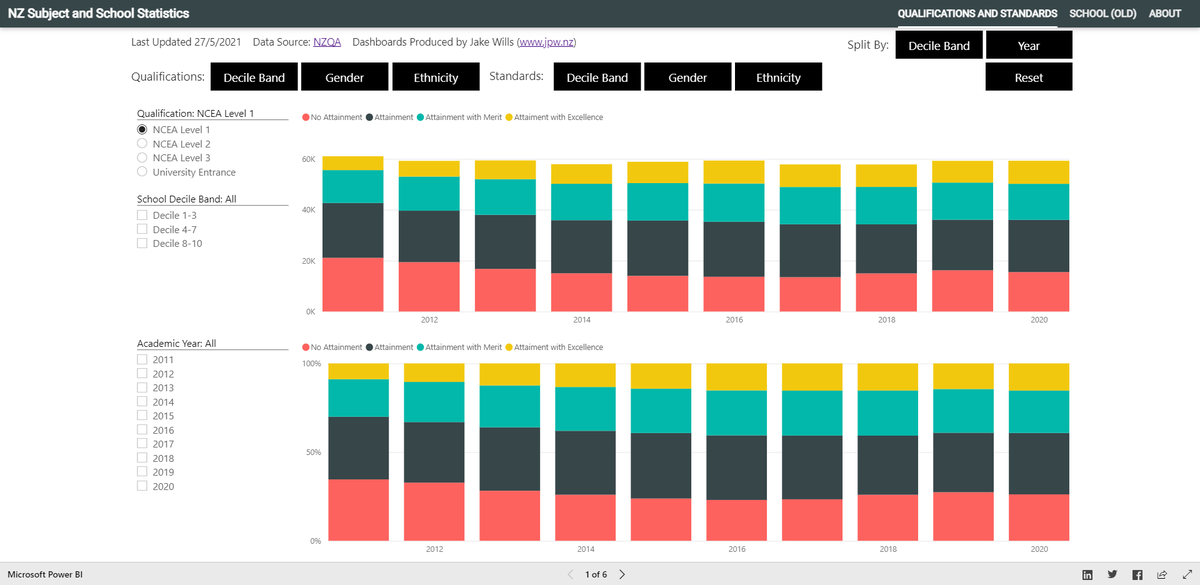Check academic year 2012
The image size is (1200, 585).
pos(142,373)
